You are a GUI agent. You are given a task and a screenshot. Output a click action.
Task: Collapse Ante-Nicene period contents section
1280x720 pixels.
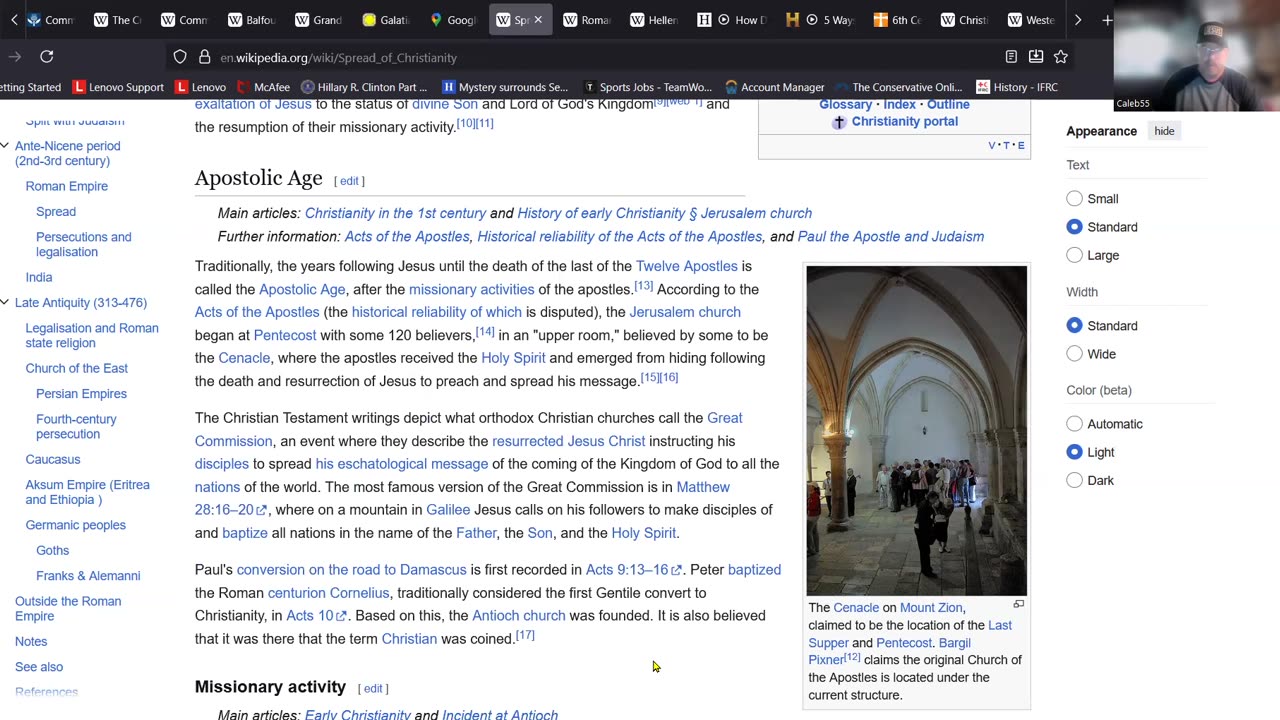pos(5,146)
